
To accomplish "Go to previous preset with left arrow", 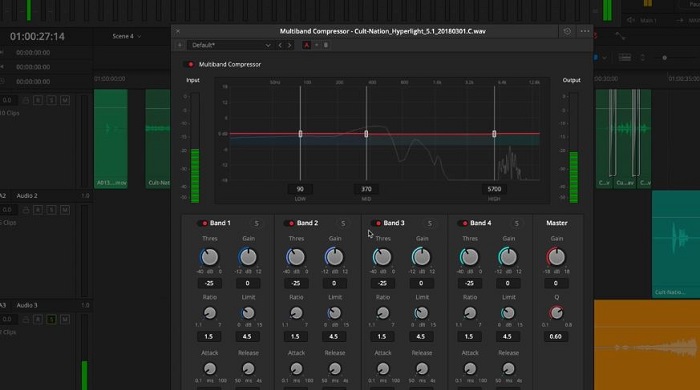I will [280, 45].
